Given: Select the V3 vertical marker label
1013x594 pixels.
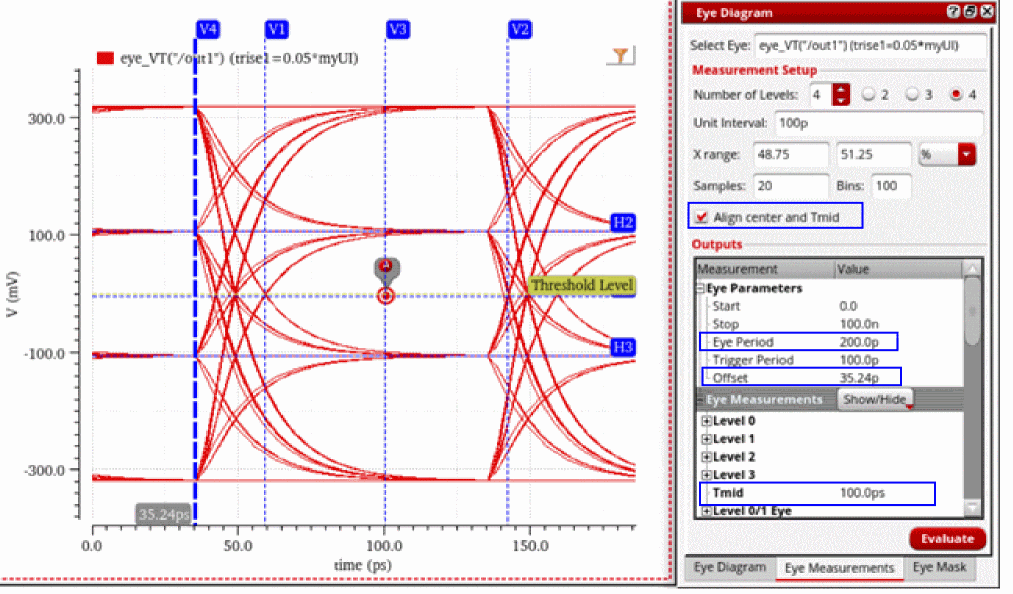Looking at the screenshot, I should pos(398,29).
